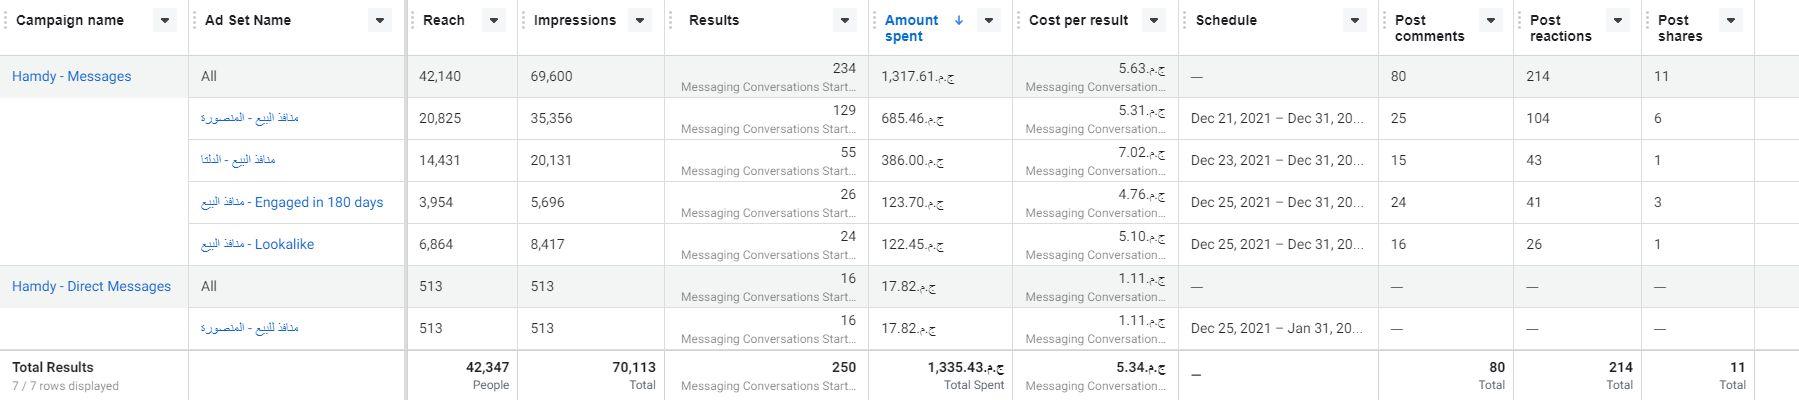Open the Amount spent column dropdown
Viewport: 1799px width, 400px height.
click(988, 20)
